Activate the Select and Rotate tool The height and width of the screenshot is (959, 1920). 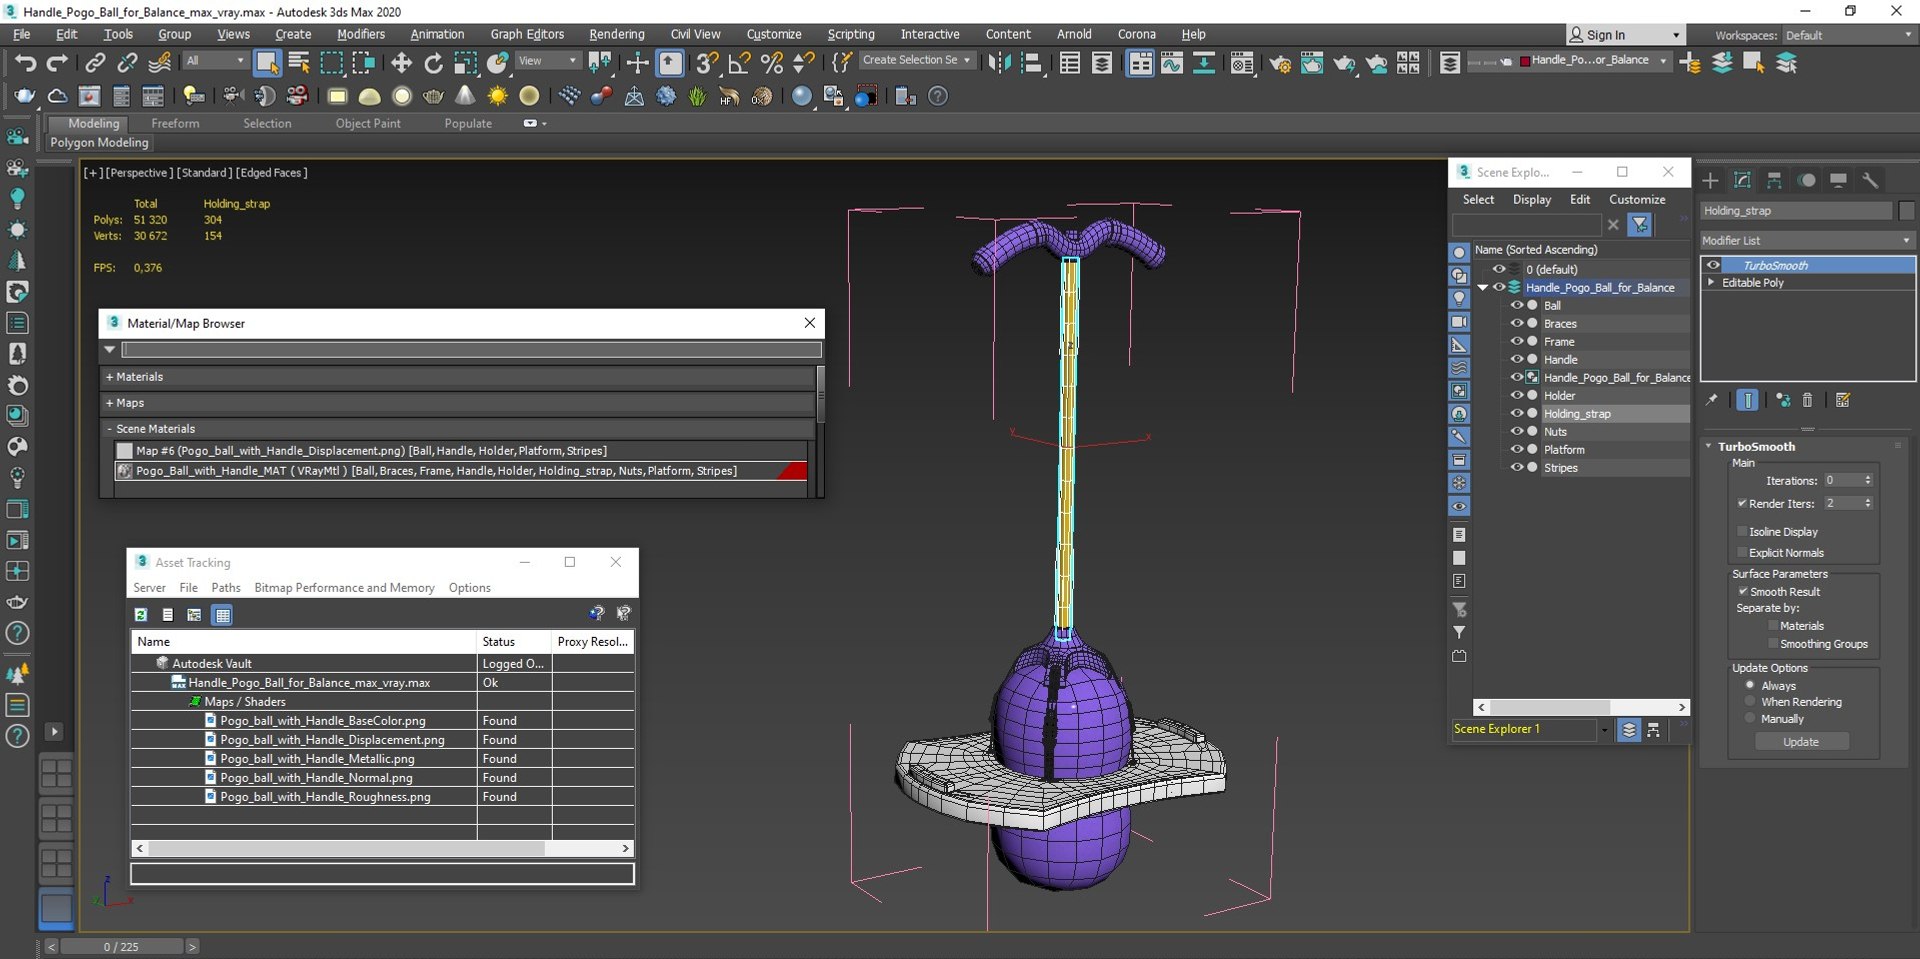(433, 63)
